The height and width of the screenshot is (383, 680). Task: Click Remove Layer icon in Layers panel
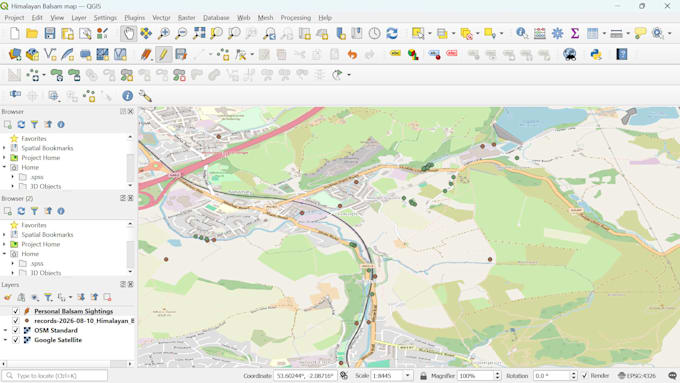click(x=107, y=298)
